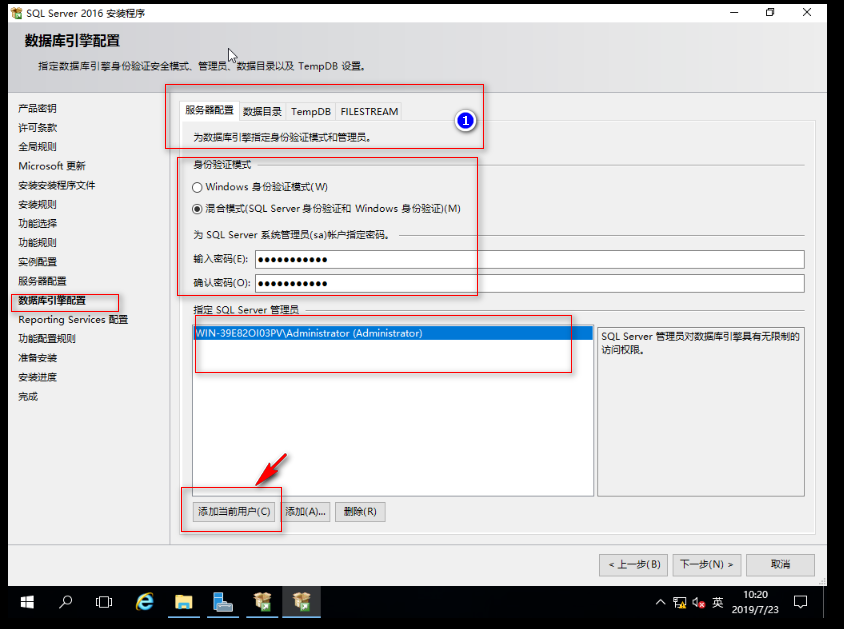Restore down the SQL Server setup window
The image size is (844, 629).
[x=770, y=12]
